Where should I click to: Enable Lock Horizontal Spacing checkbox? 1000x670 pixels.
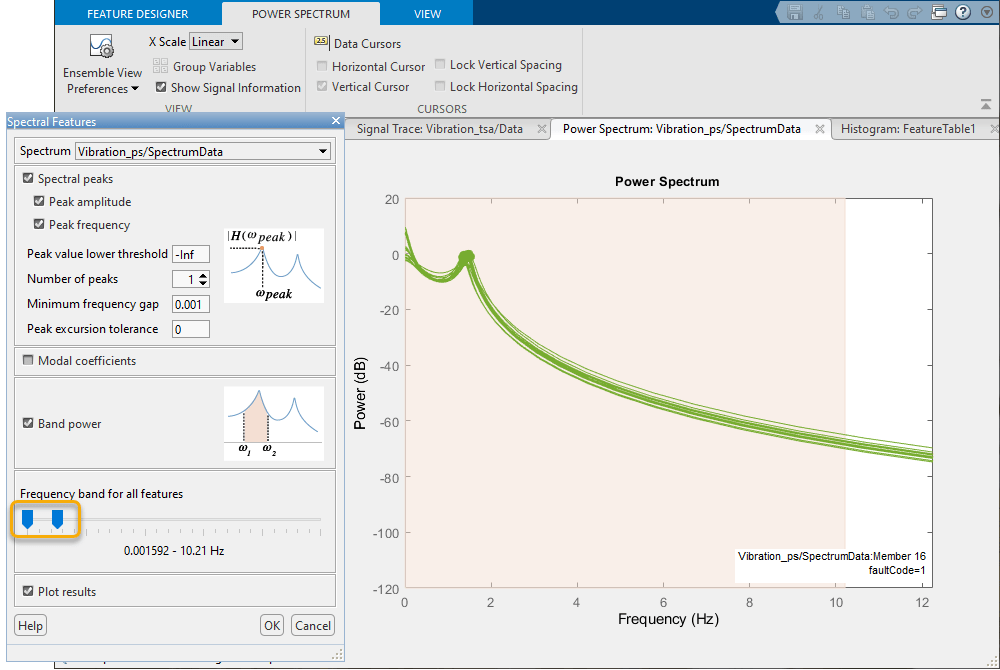pos(440,85)
